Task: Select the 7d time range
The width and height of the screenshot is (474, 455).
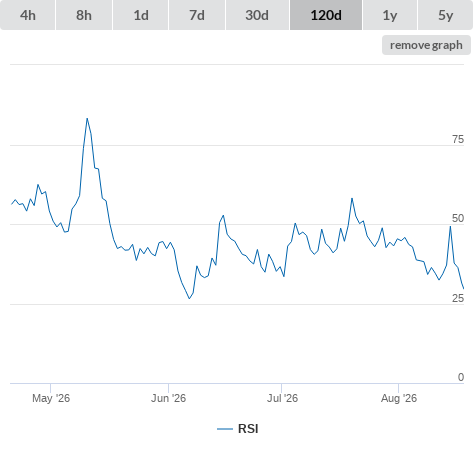Action: click(x=197, y=15)
